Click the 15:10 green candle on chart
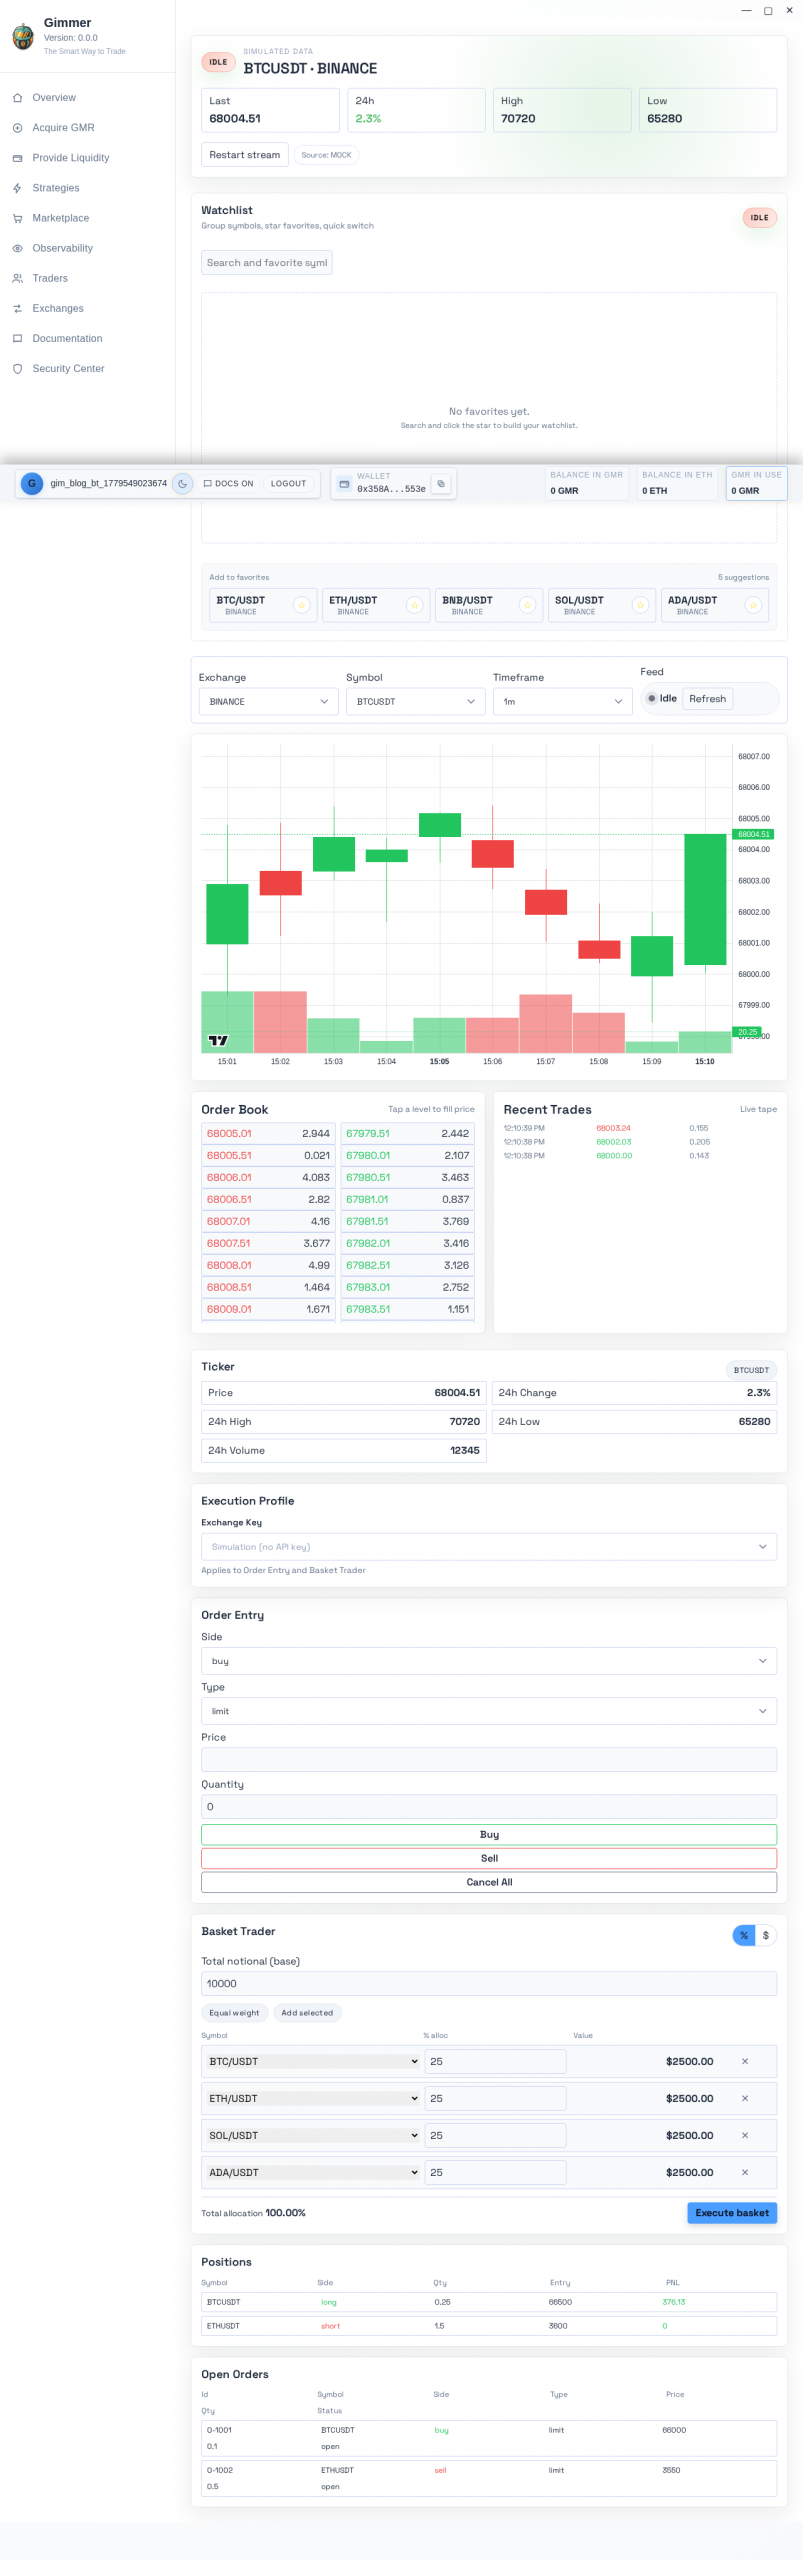 click(x=705, y=899)
